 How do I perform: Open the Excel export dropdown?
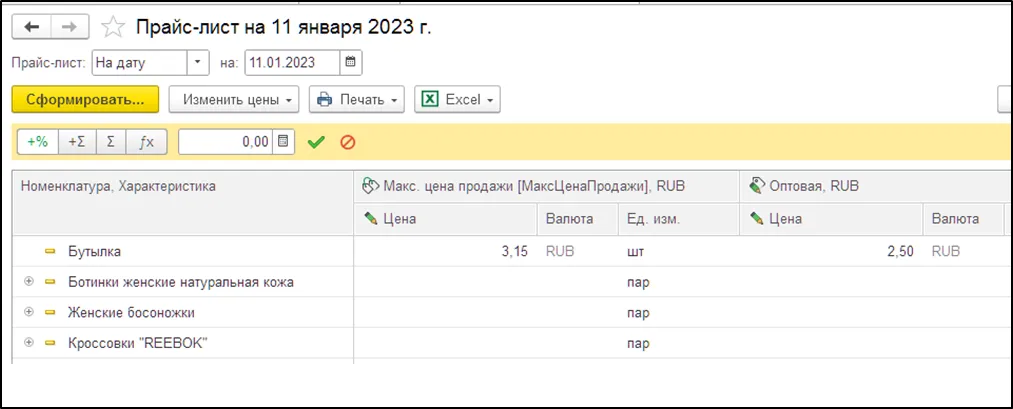pos(457,100)
